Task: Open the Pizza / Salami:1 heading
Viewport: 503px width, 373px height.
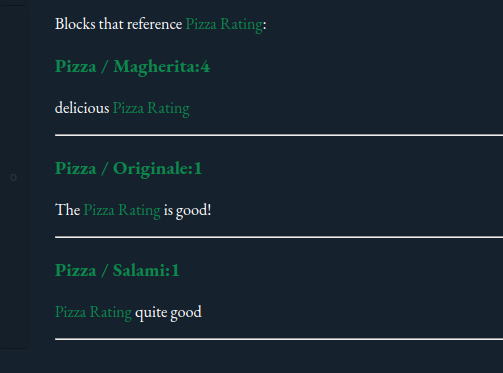Action: click(x=117, y=270)
